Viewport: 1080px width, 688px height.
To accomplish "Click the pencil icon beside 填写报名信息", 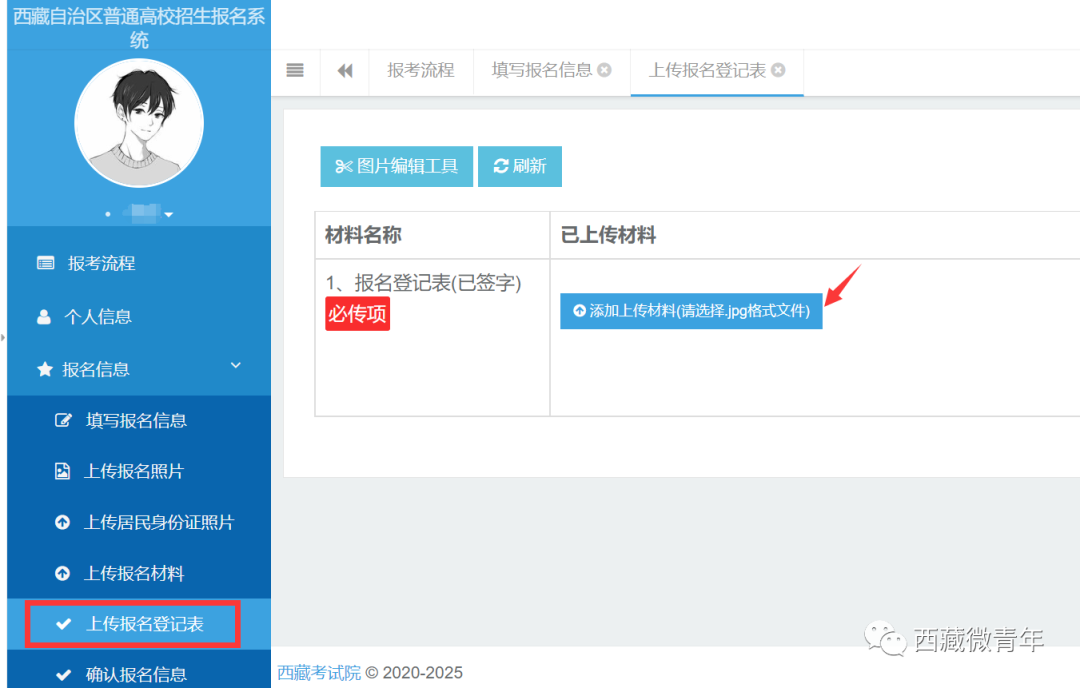I will click(62, 420).
